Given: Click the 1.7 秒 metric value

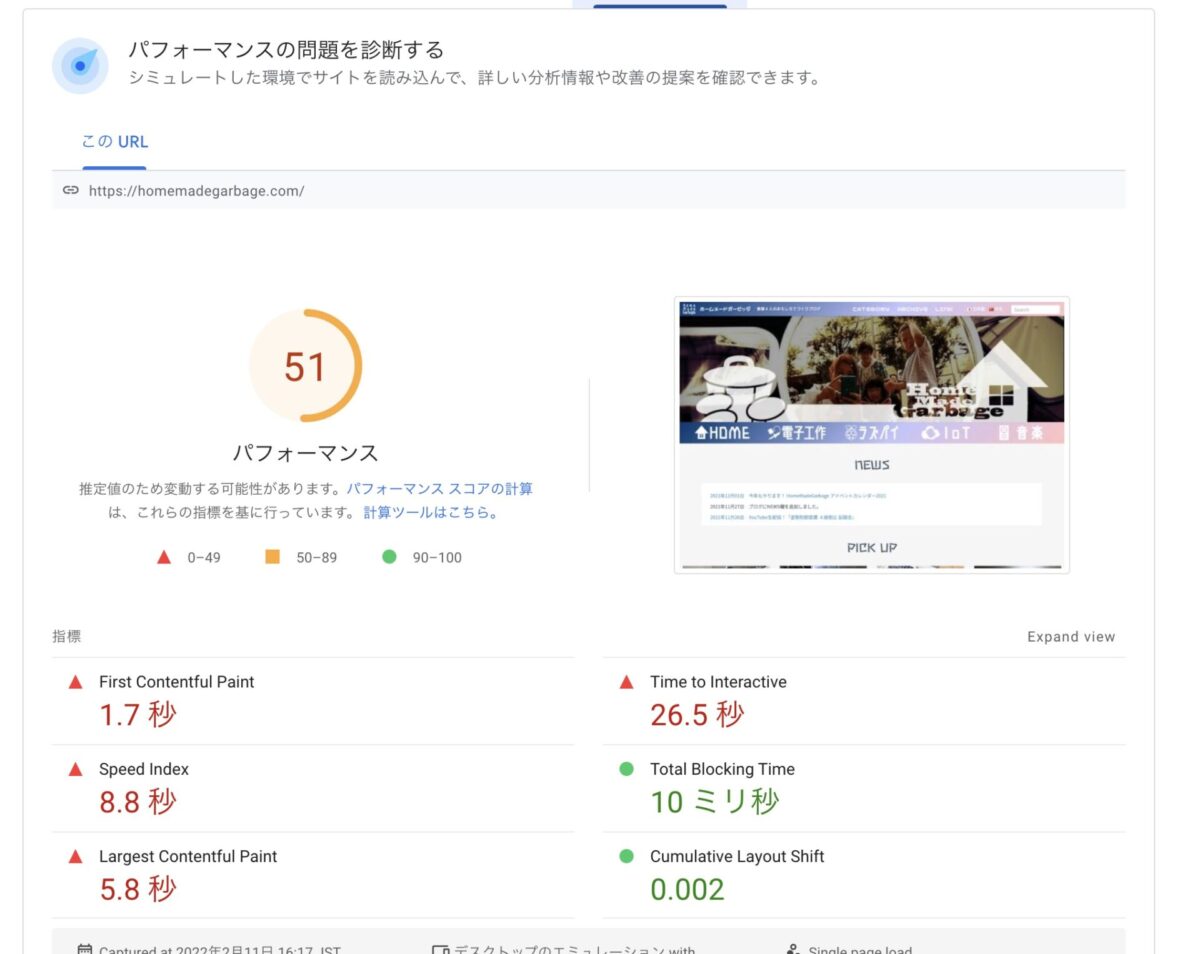Looking at the screenshot, I should coord(138,714).
